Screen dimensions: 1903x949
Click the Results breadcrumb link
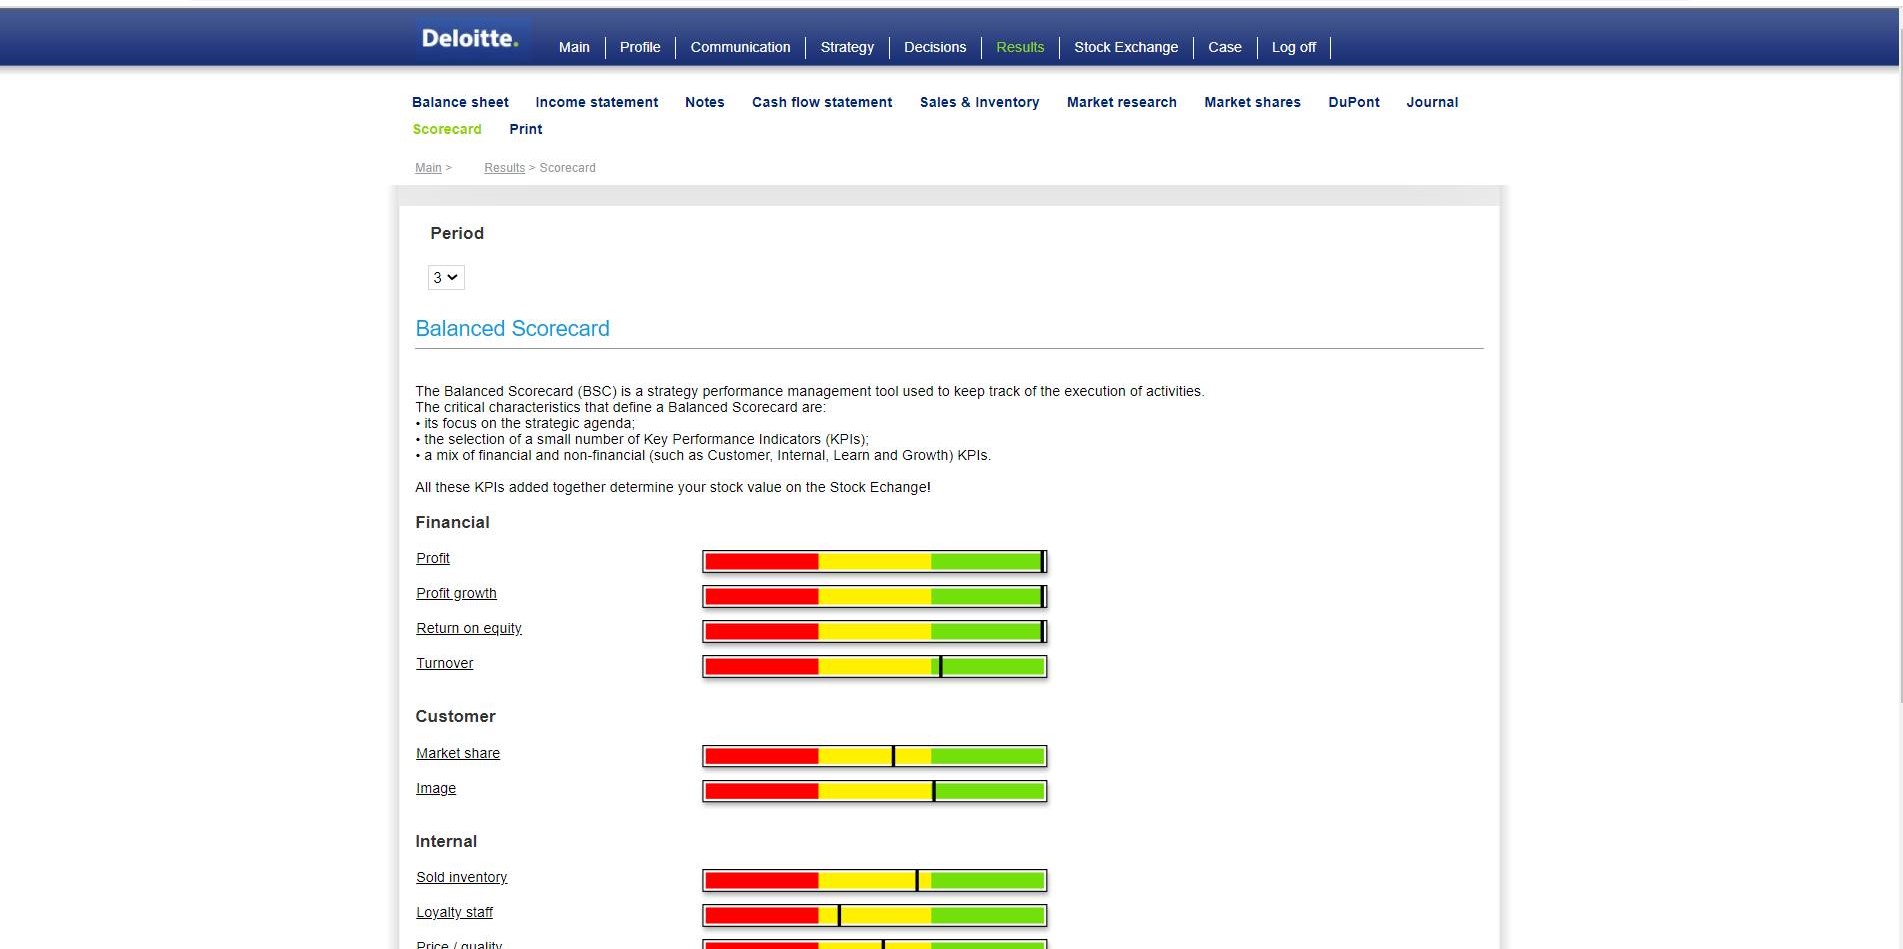tap(504, 168)
